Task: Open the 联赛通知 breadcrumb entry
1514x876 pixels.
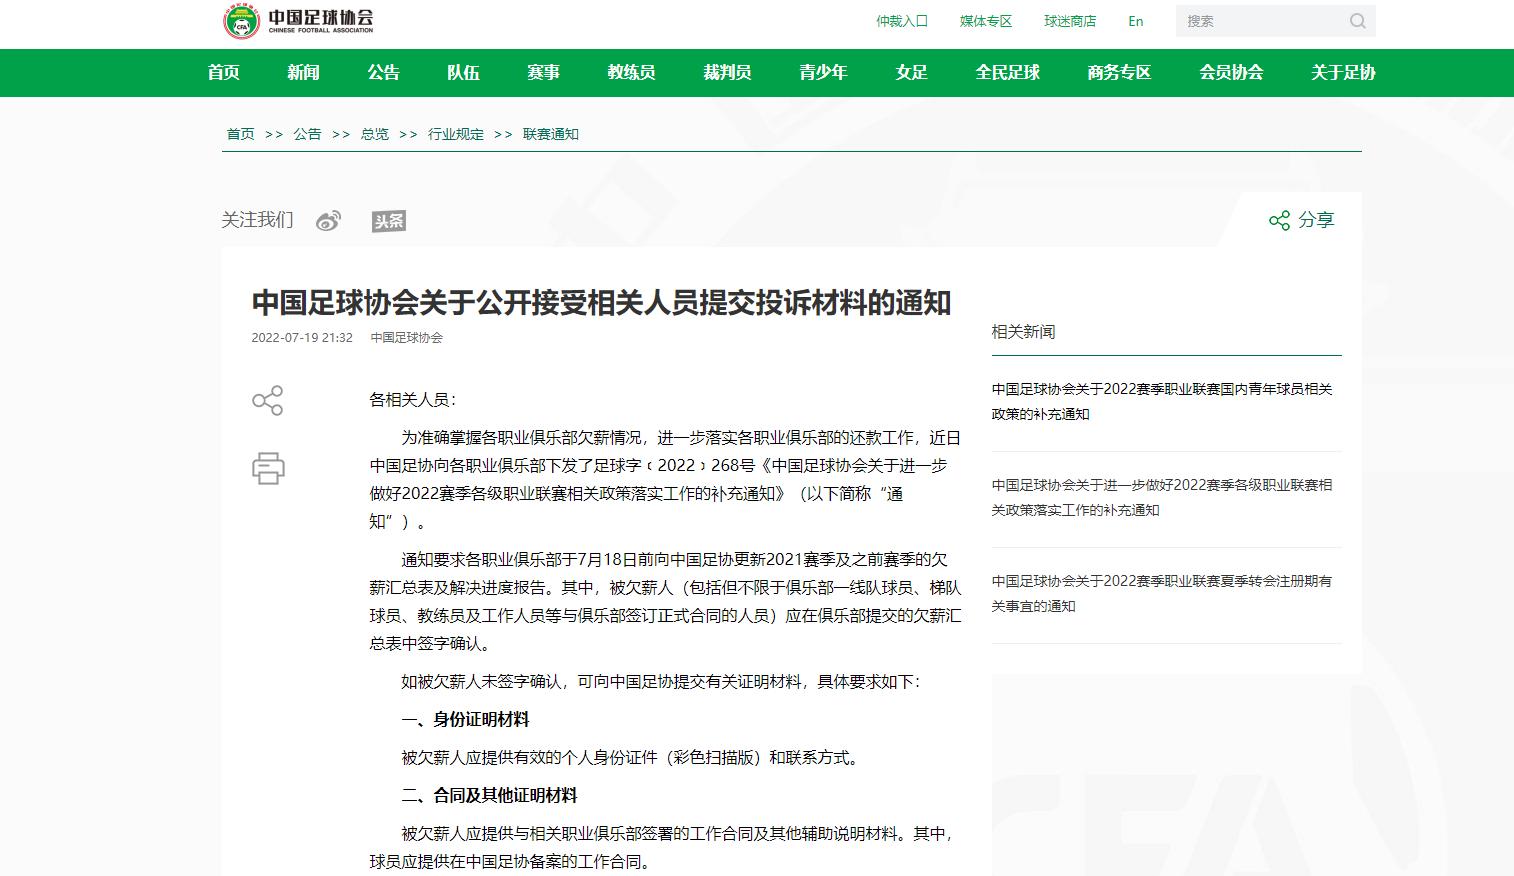Action: [551, 133]
